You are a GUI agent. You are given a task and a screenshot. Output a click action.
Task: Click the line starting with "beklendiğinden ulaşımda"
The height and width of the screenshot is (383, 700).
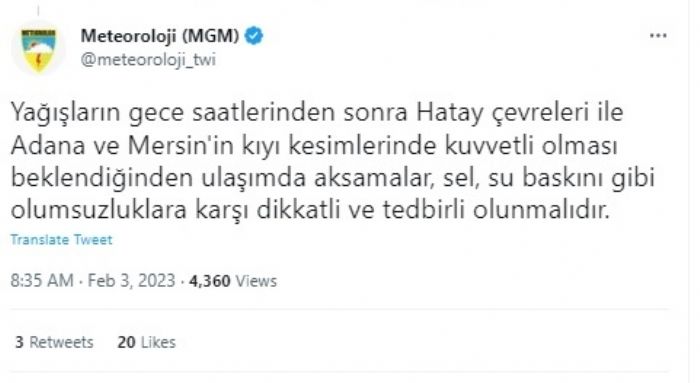(x=333, y=178)
